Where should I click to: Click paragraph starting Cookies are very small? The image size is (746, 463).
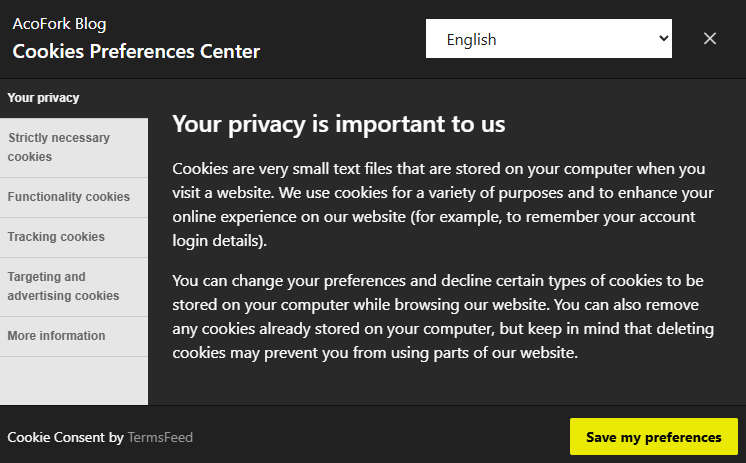(442, 205)
